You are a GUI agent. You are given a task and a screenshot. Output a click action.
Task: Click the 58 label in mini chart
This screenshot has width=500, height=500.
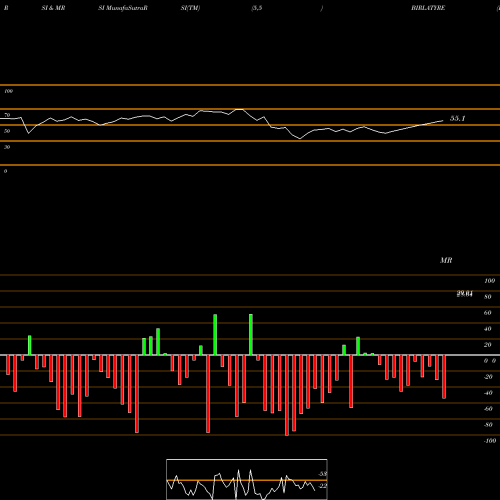point(323,474)
